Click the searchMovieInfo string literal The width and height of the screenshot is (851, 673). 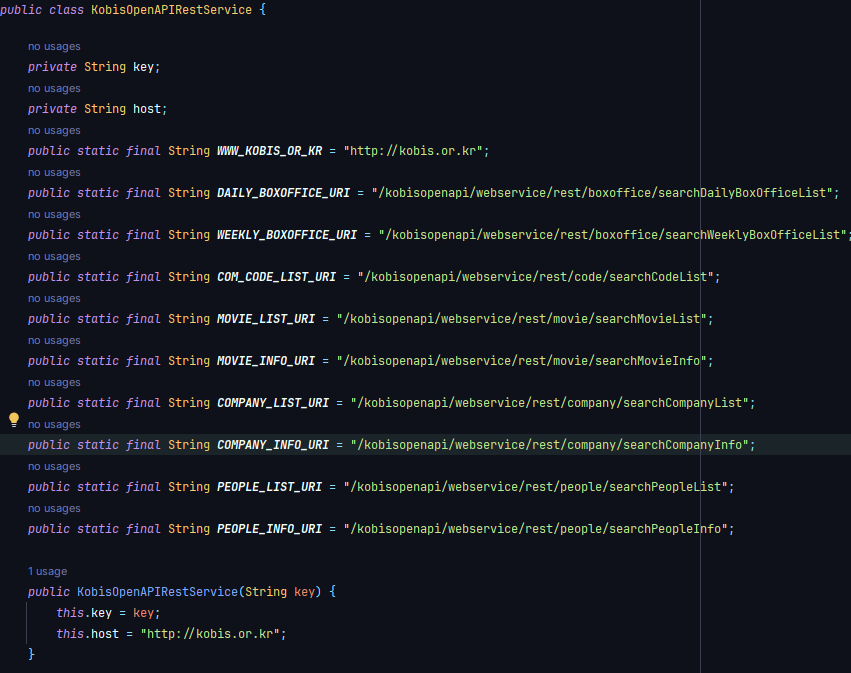(522, 361)
